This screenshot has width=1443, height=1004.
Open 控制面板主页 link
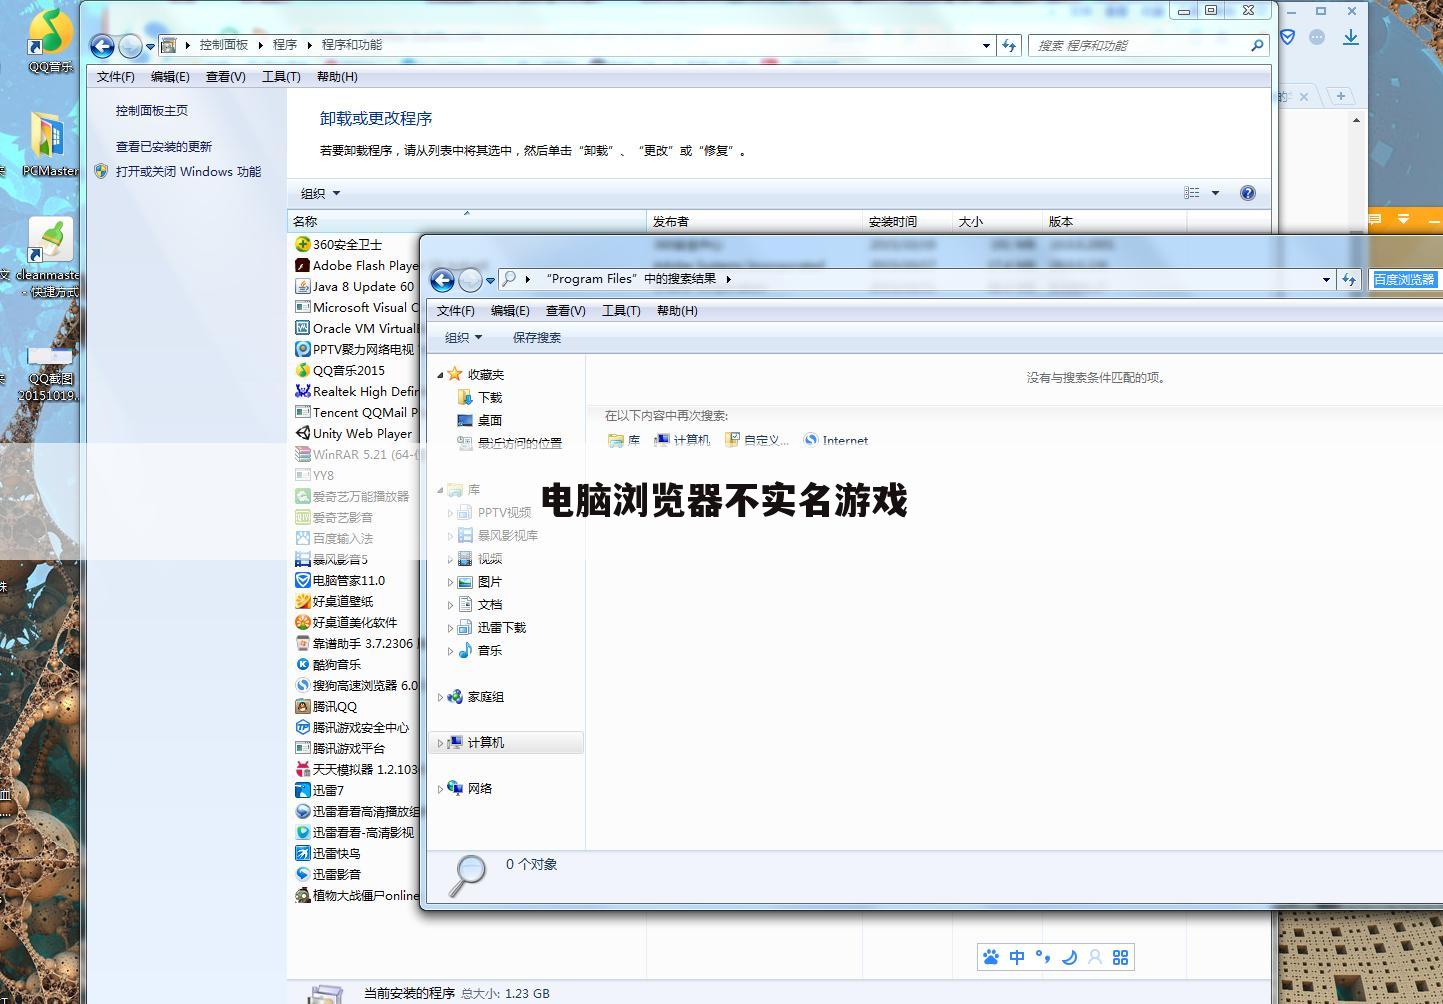[x=152, y=111]
